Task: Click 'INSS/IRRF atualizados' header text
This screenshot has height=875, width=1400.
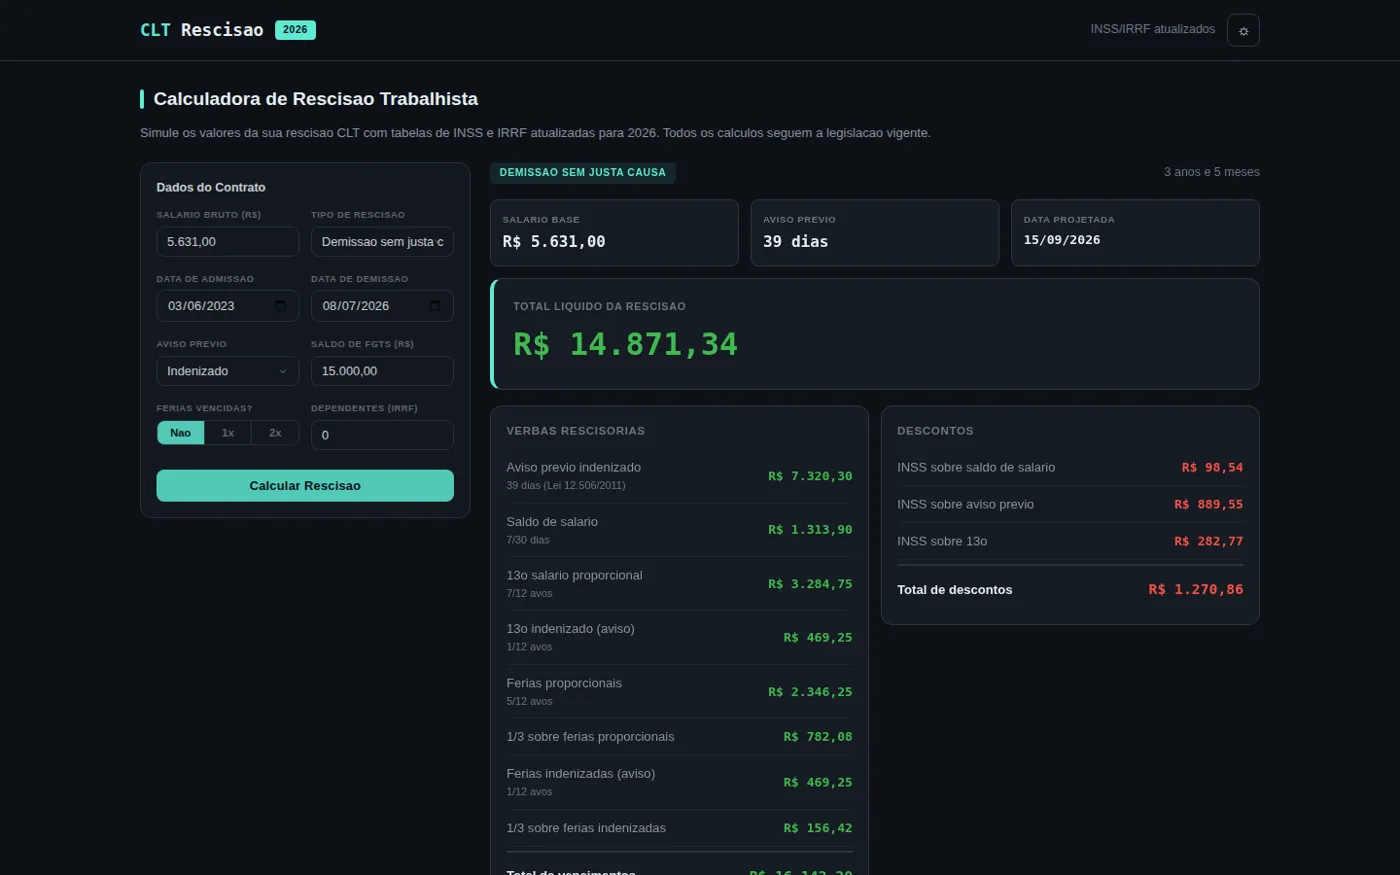Action: click(x=1153, y=29)
